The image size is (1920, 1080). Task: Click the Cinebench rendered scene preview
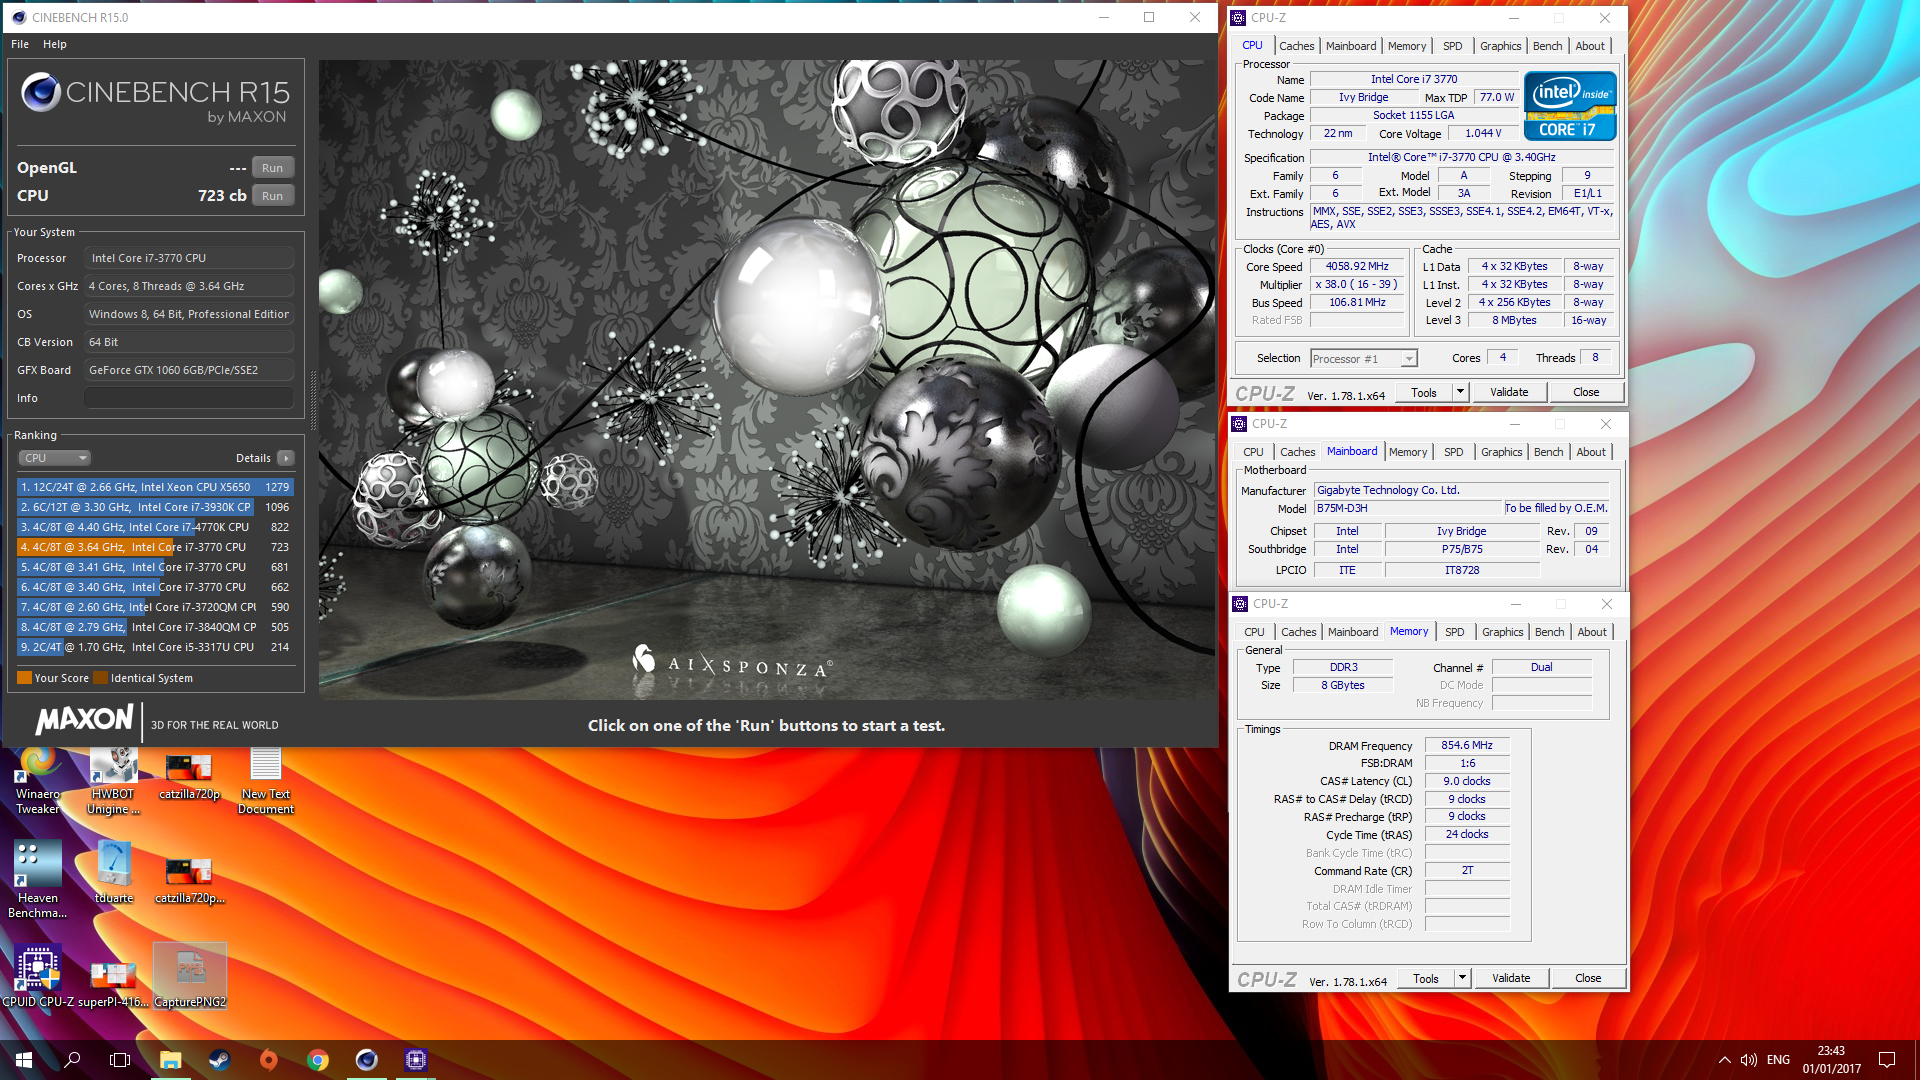point(767,380)
